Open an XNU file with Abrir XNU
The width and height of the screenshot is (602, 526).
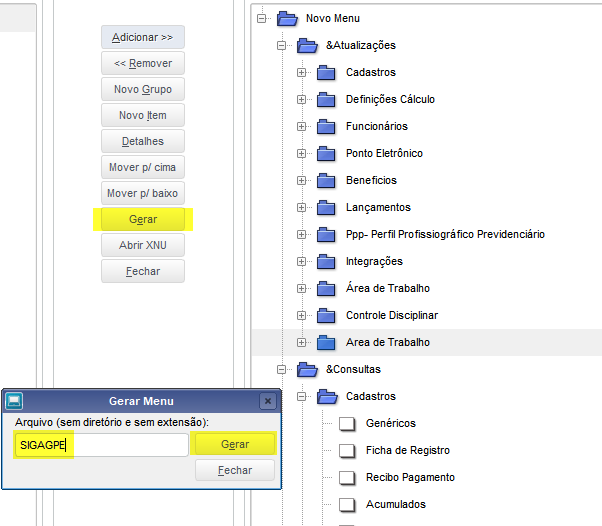tap(143, 245)
